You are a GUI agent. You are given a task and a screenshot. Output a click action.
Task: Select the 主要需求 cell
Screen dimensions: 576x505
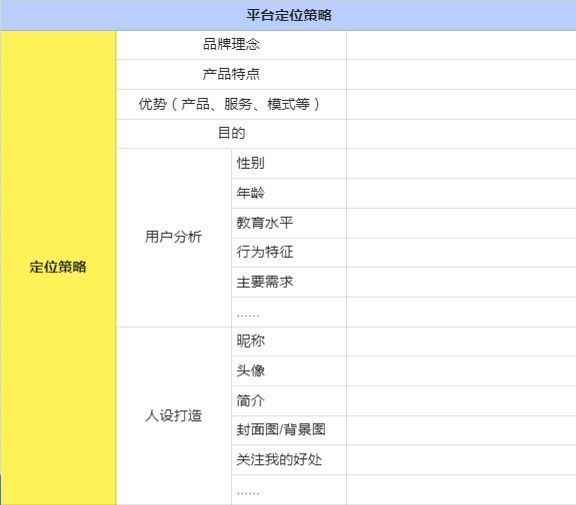(289, 282)
